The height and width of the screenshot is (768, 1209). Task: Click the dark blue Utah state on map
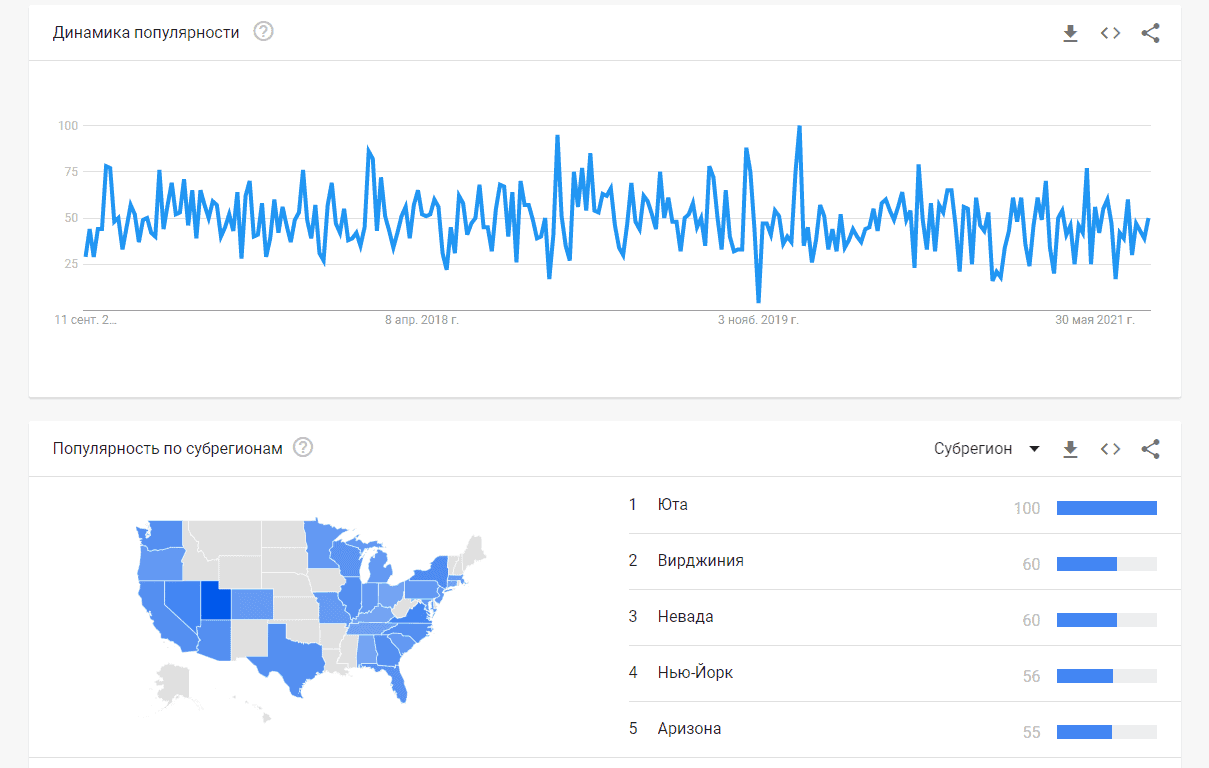[x=215, y=602]
